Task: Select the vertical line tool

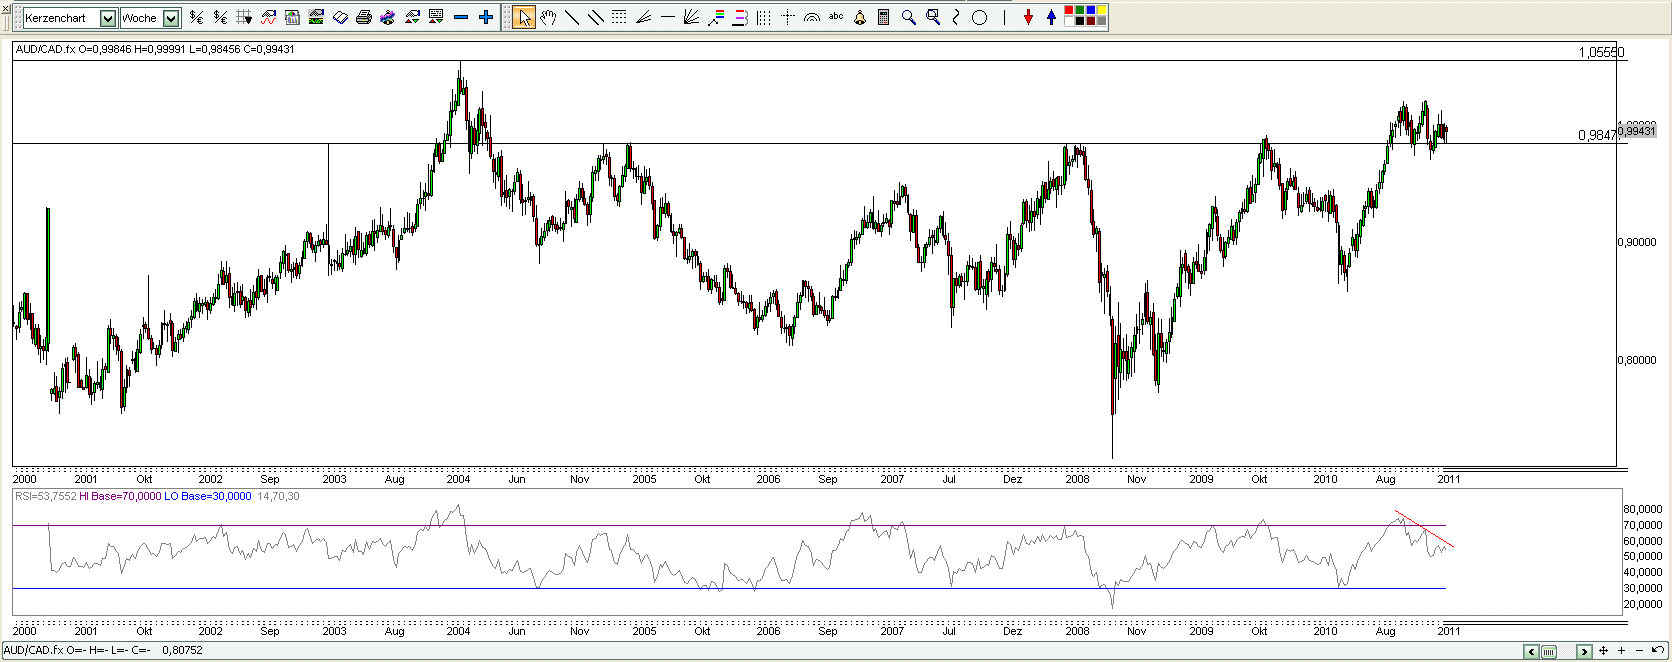Action: (x=1004, y=17)
